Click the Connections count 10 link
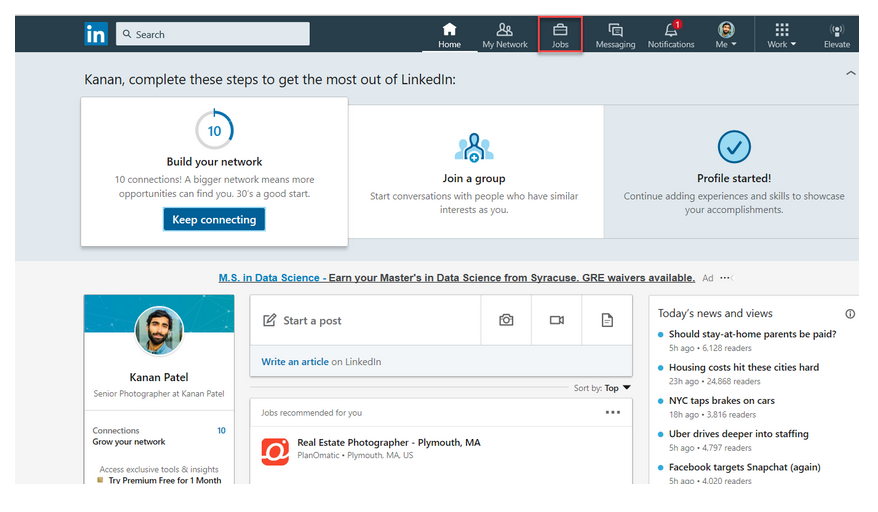The width and height of the screenshot is (878, 512). coord(221,430)
